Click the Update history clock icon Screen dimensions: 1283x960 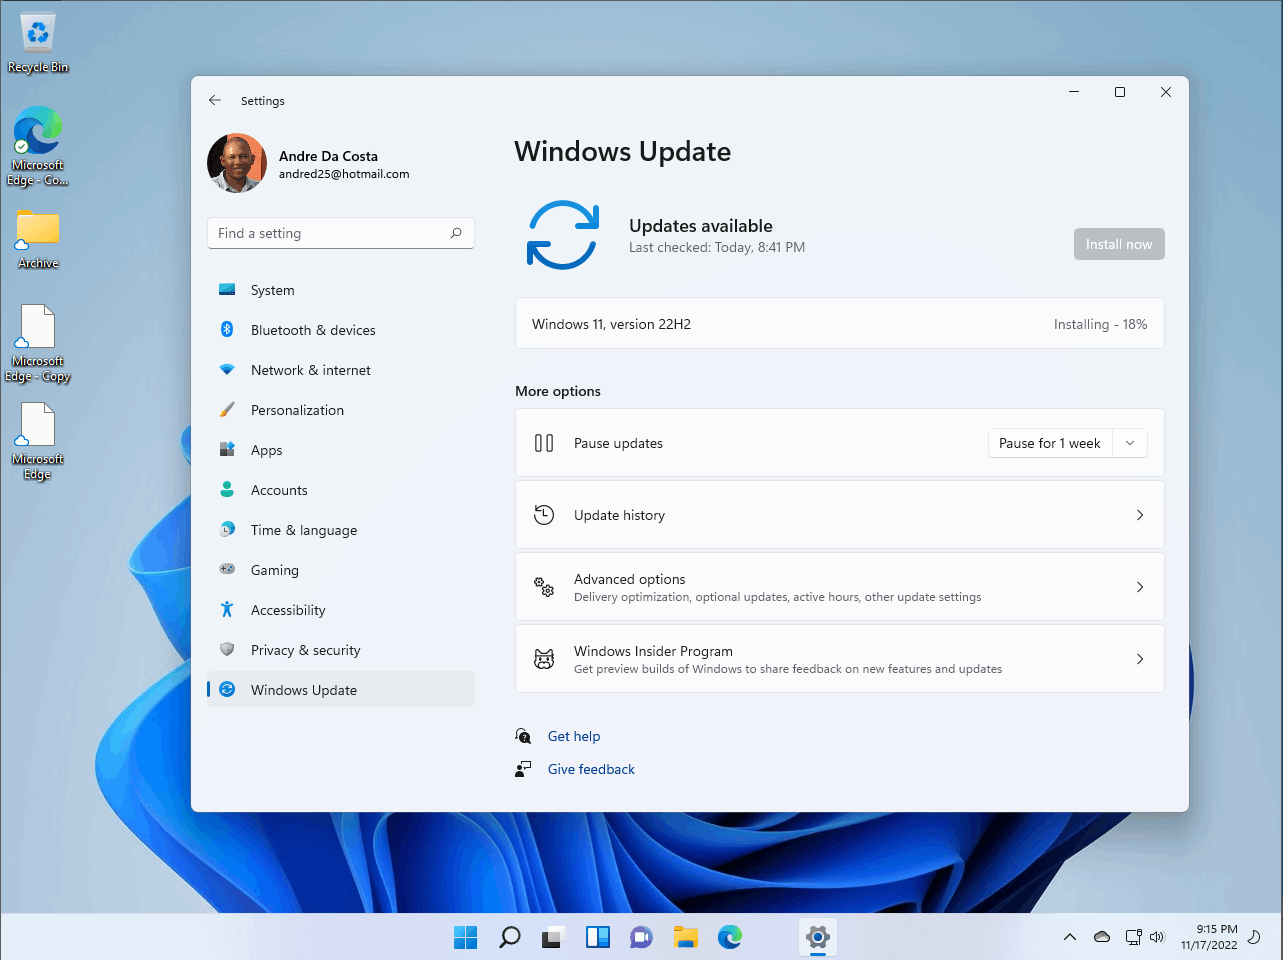click(544, 515)
